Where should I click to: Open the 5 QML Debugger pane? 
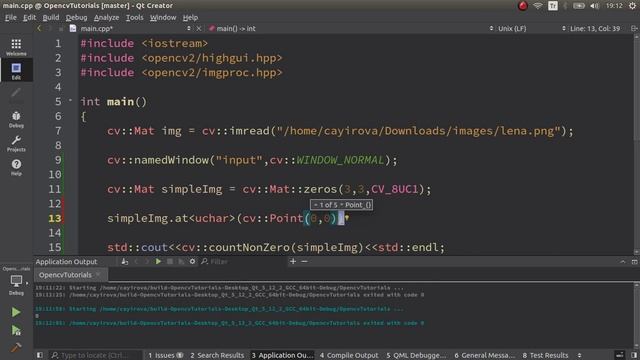(x=416, y=355)
